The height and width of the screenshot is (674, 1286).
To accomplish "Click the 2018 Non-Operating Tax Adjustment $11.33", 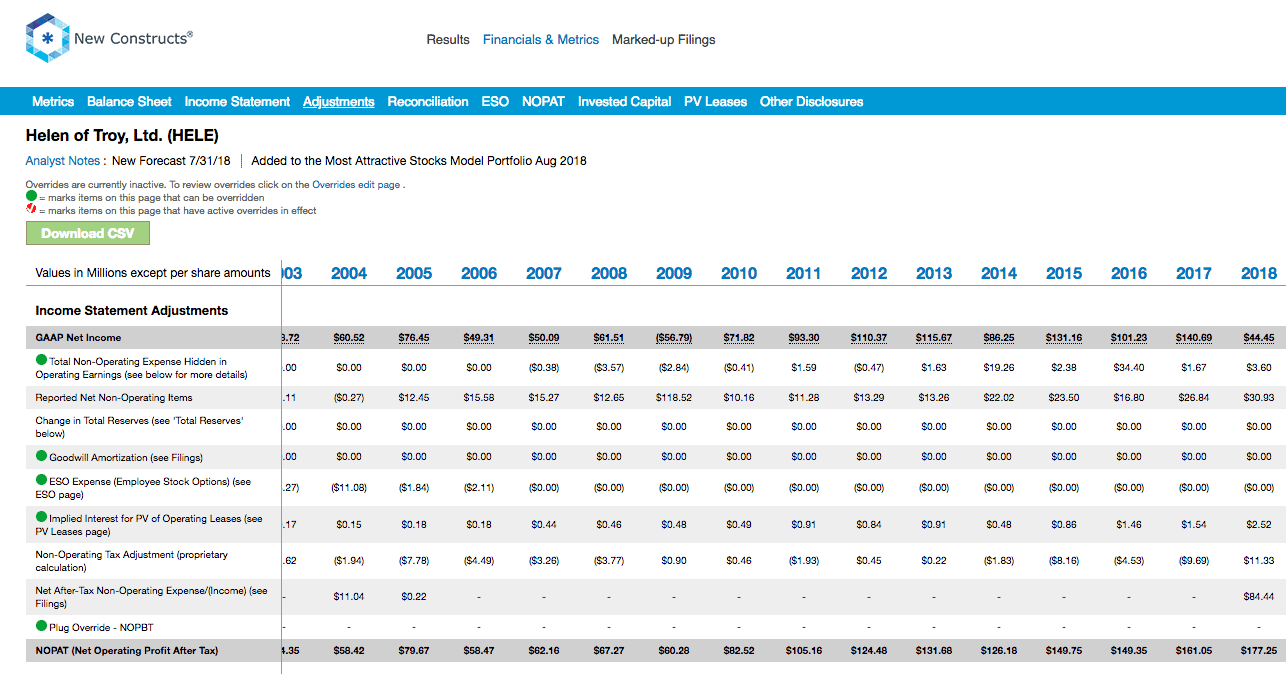I will coord(1258,561).
